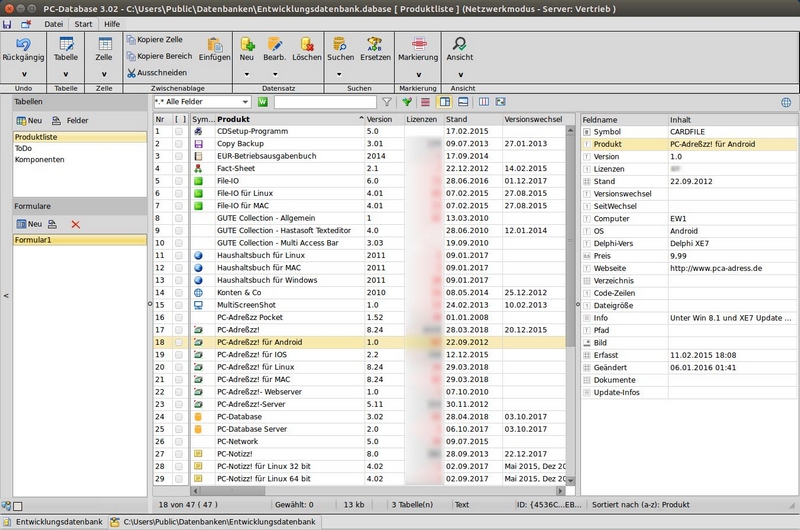Click the icon next to the save disk
Screen dimensions: 800x530
click(26, 24)
